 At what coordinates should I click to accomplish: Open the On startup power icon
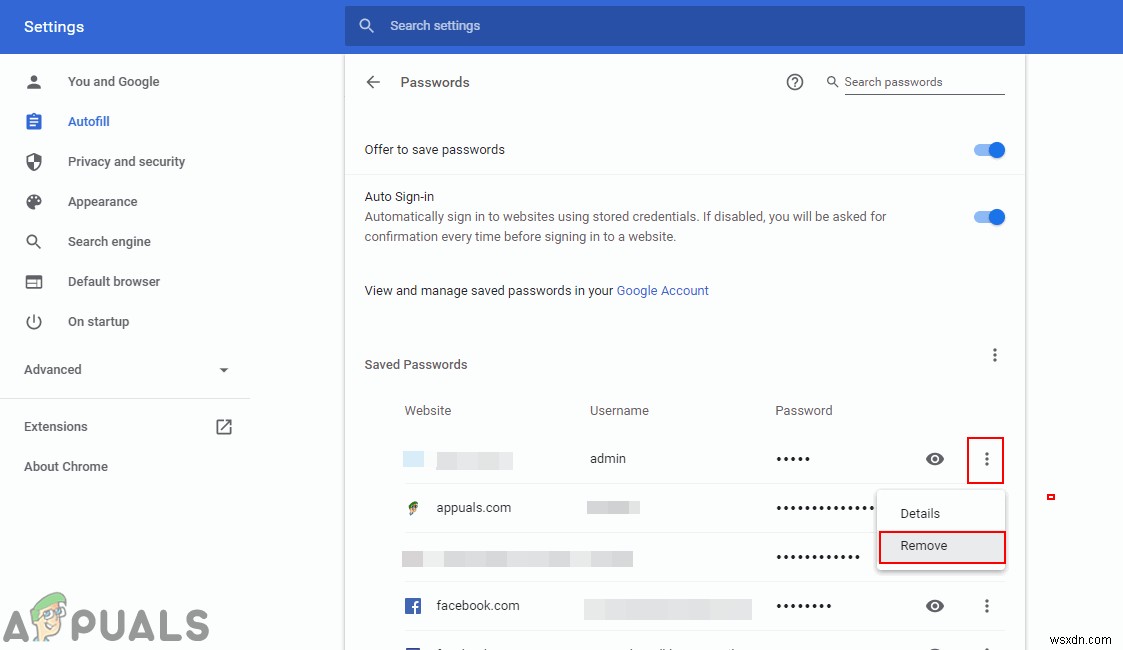tap(35, 321)
